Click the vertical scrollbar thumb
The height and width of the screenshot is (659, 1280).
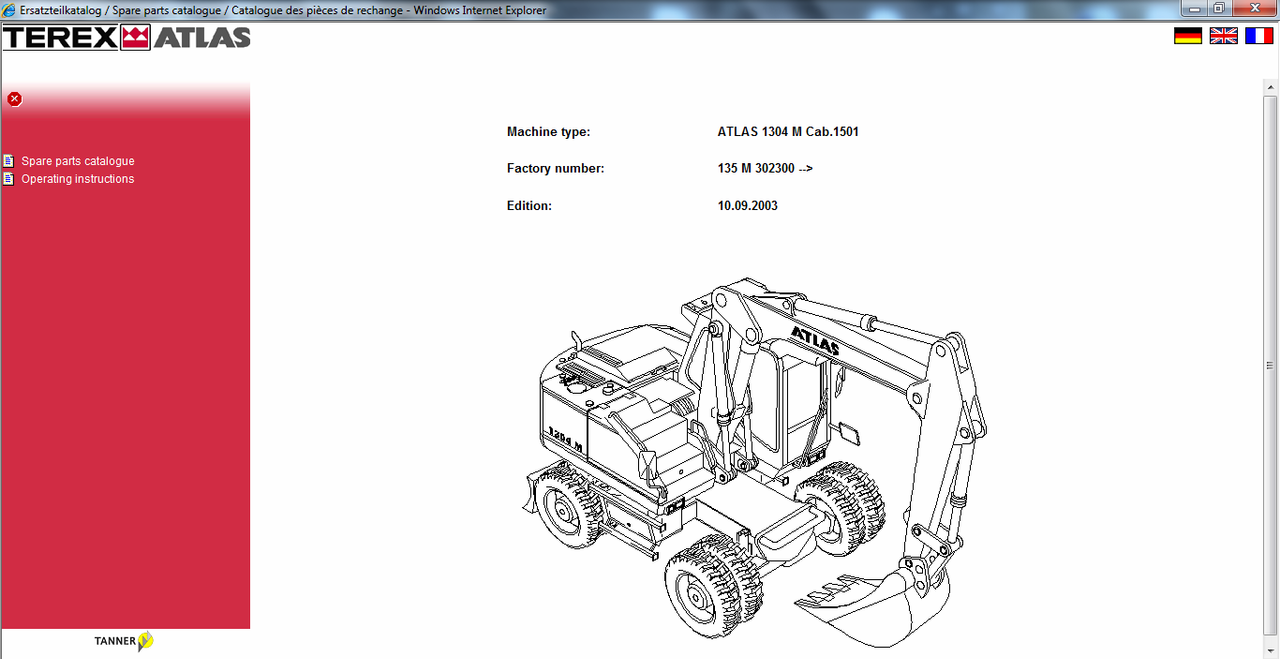[x=1271, y=368]
